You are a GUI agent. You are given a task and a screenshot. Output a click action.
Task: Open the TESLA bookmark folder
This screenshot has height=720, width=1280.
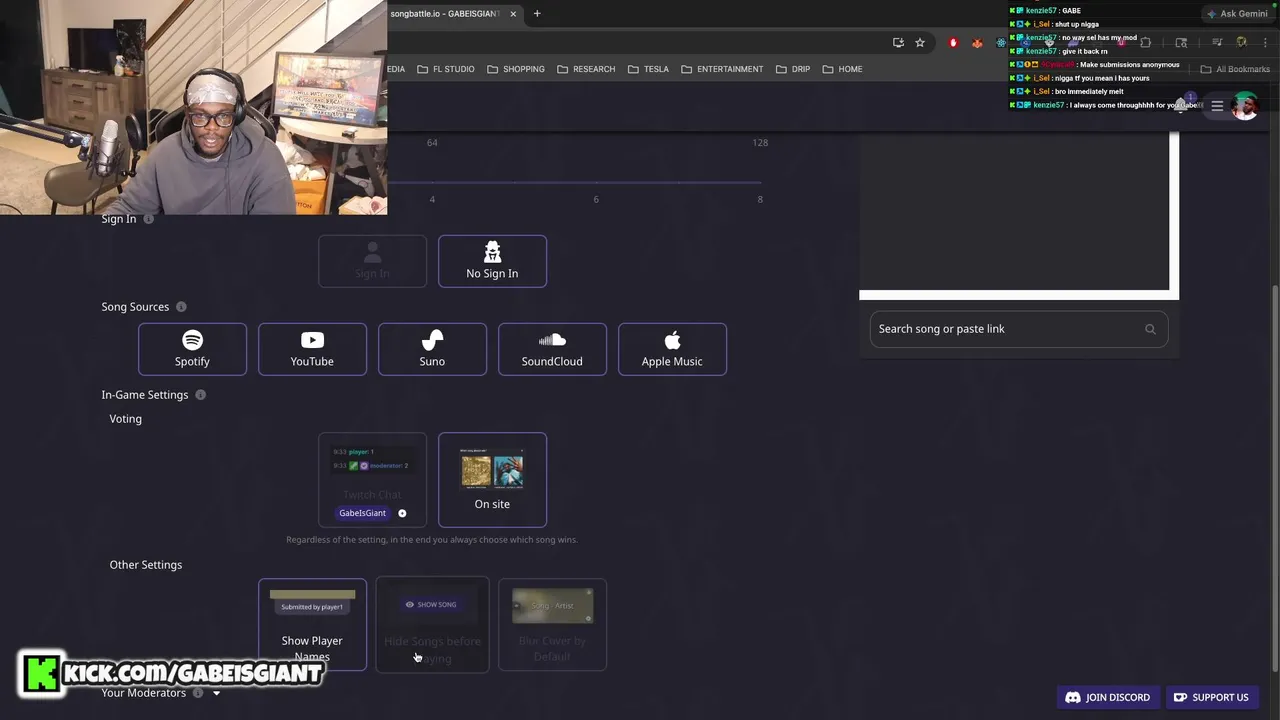click(x=648, y=69)
